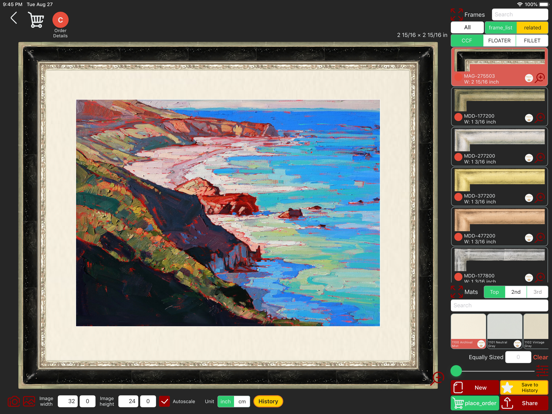The height and width of the screenshot is (414, 552).
Task: Select copper frame MDD-477200 thumbnail
Action: pyautogui.click(x=499, y=220)
